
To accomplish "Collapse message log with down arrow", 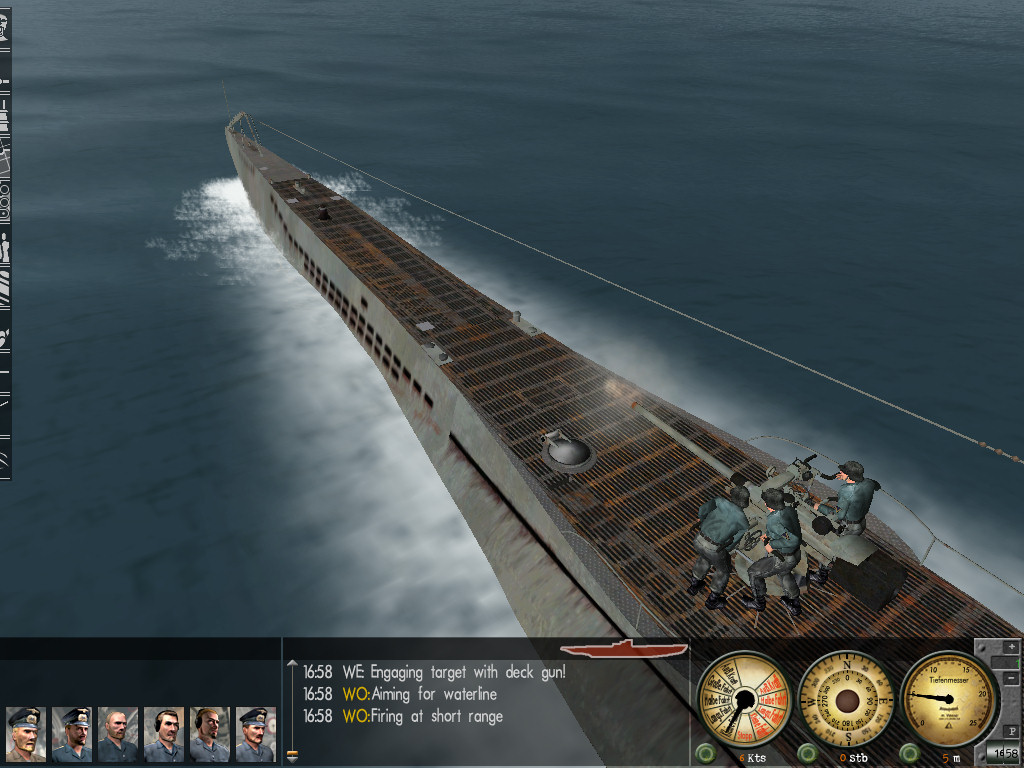I will click(292, 756).
